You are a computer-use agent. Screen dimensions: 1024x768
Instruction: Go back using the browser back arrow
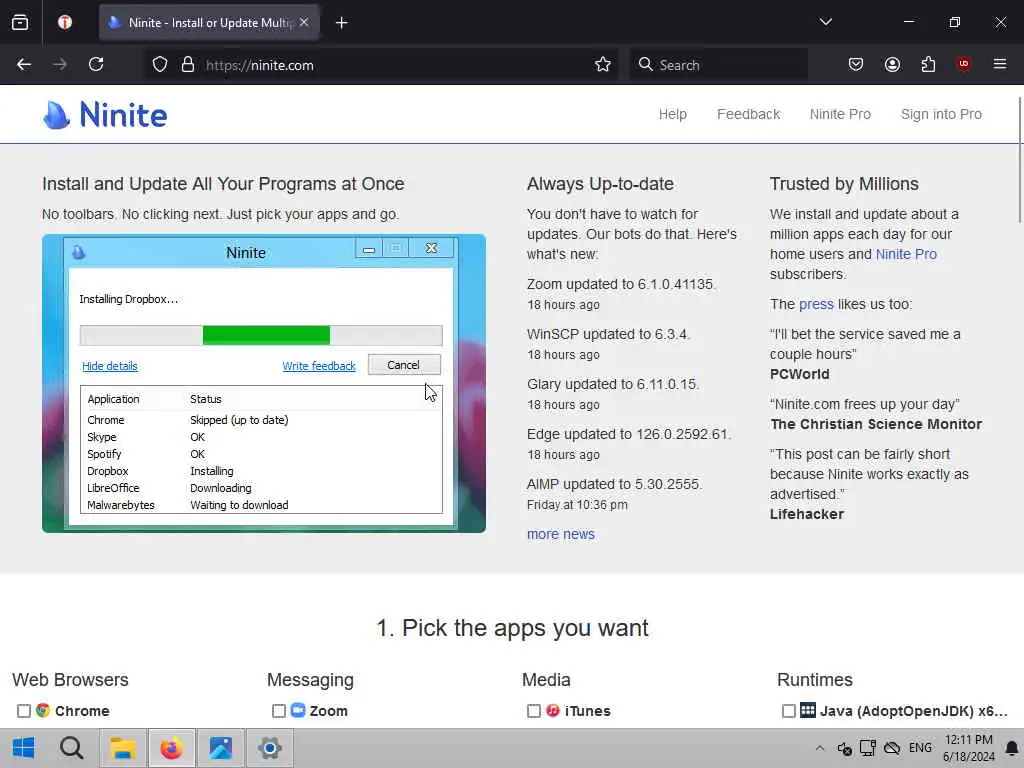24,65
